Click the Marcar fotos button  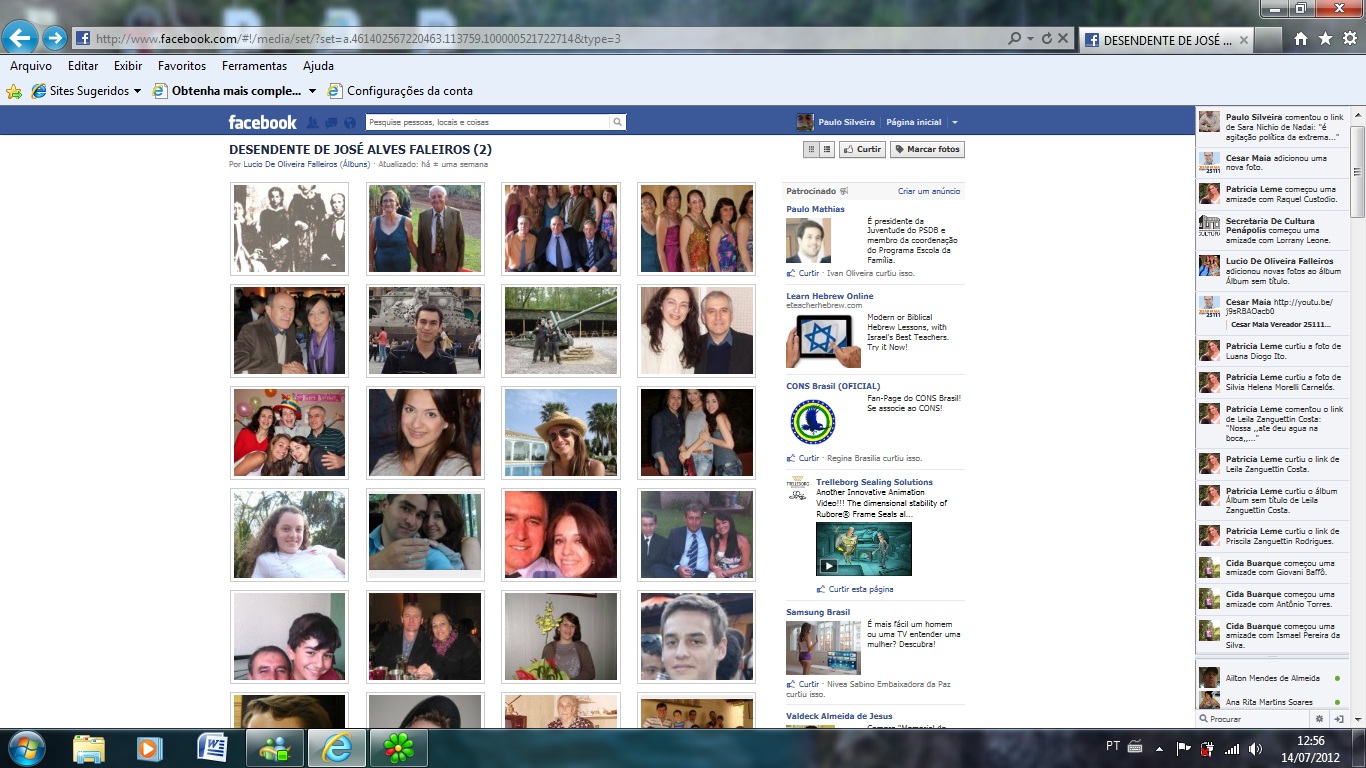coord(927,149)
